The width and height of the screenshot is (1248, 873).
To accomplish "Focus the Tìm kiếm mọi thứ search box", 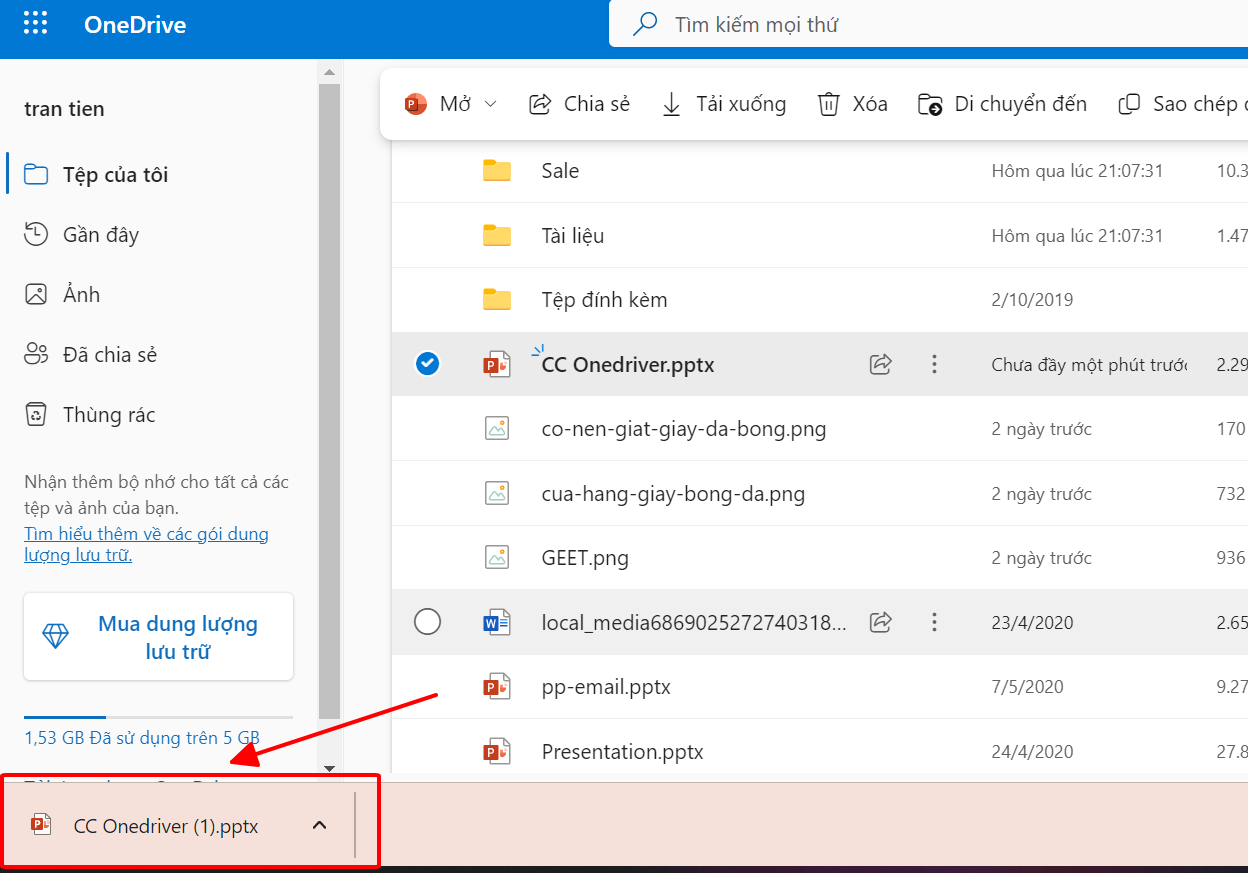I will click(928, 24).
